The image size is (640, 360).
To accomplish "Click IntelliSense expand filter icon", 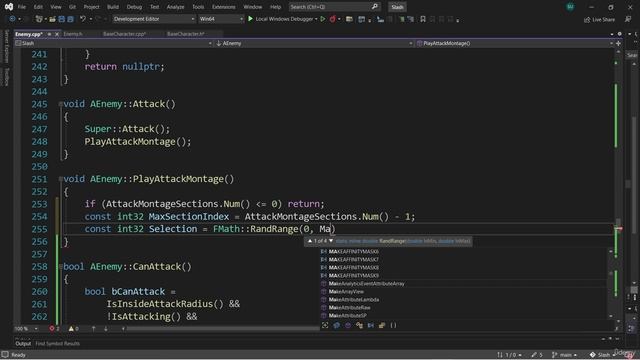I will tap(325, 325).
